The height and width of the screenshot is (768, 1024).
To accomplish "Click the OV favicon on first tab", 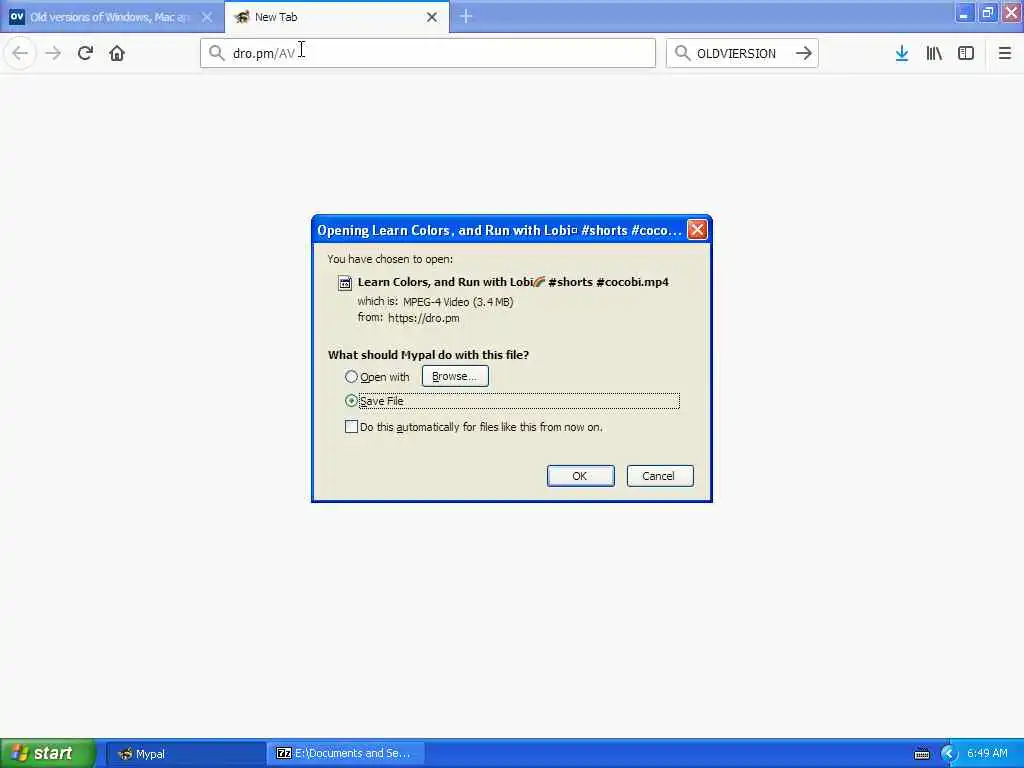I will pyautogui.click(x=16, y=17).
